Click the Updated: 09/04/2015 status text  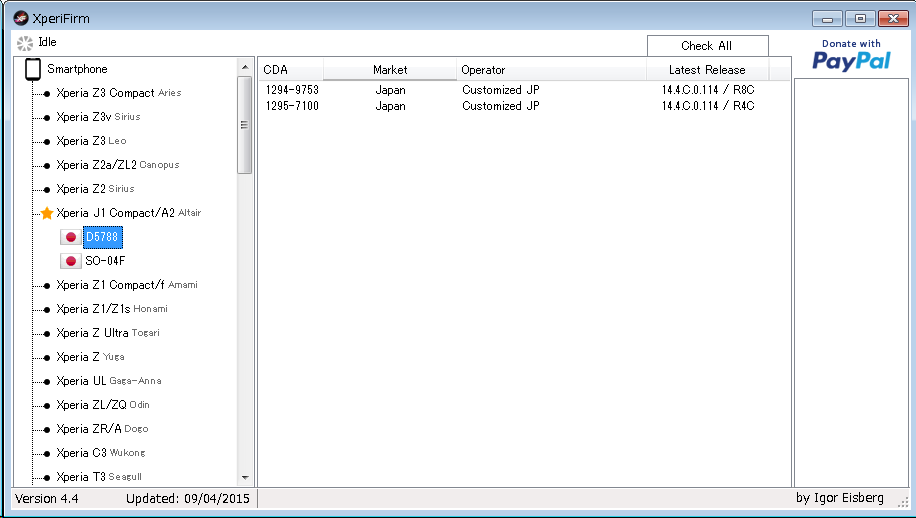click(188, 499)
